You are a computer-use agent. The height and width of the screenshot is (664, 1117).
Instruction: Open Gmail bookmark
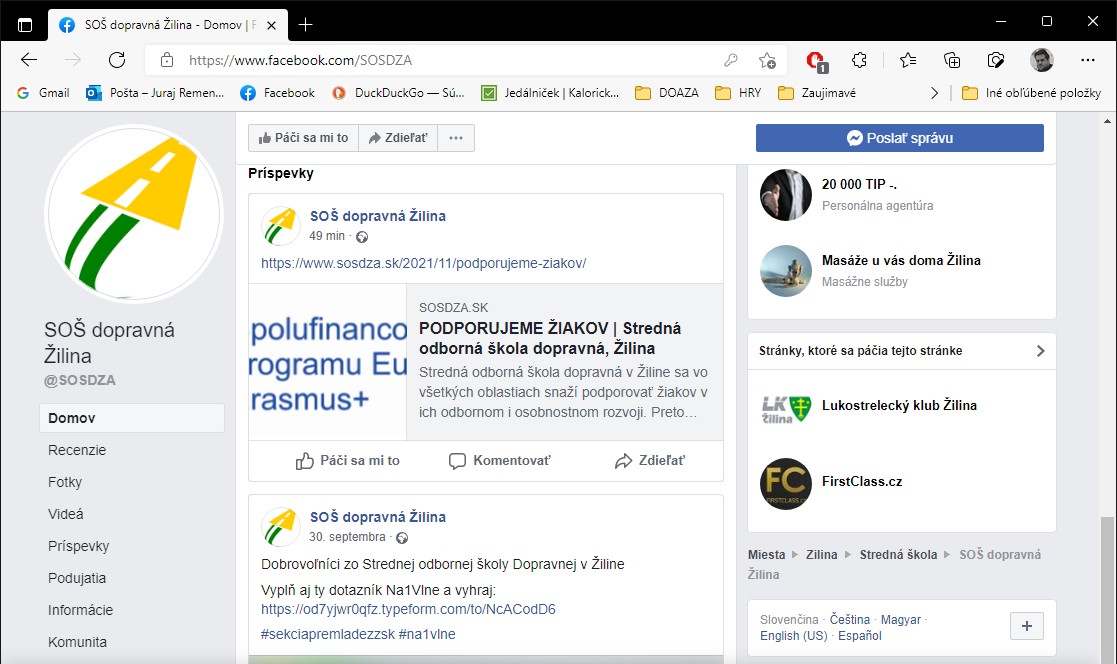pyautogui.click(x=43, y=93)
